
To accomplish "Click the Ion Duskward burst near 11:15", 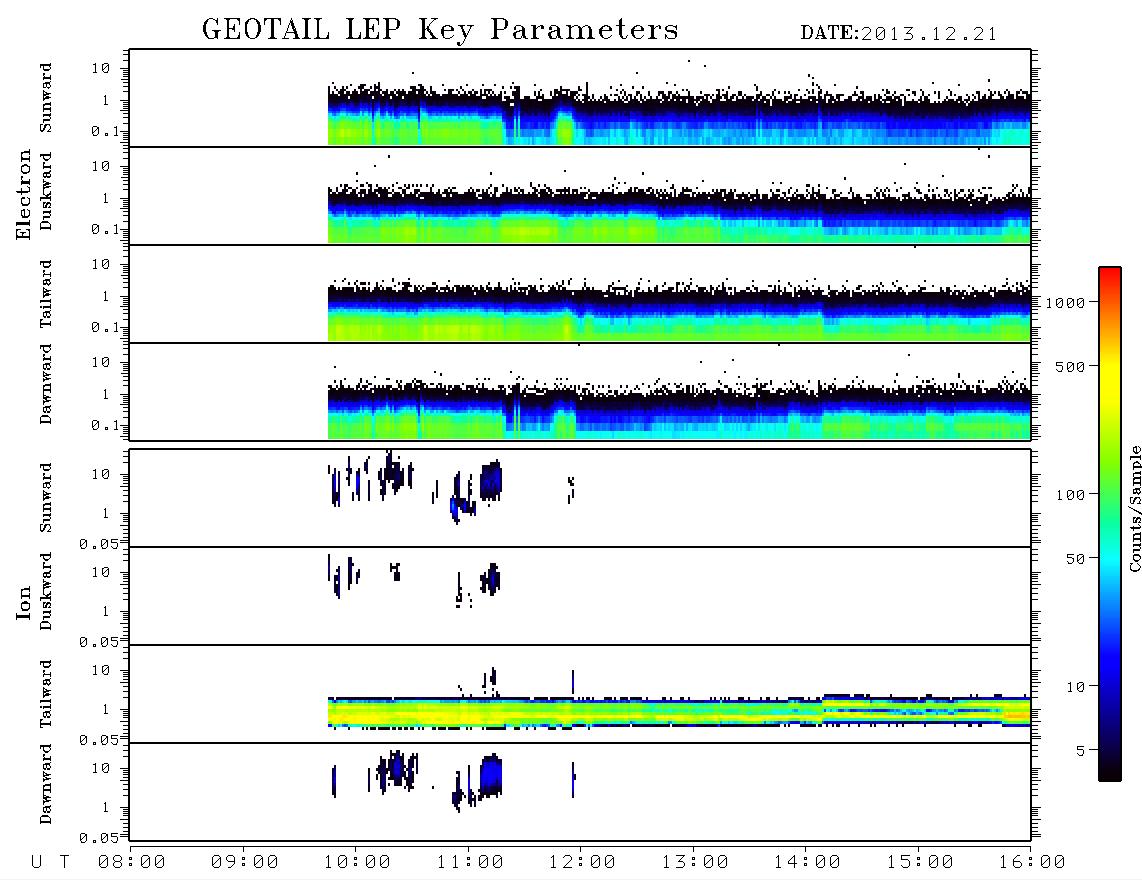I will click(492, 579).
